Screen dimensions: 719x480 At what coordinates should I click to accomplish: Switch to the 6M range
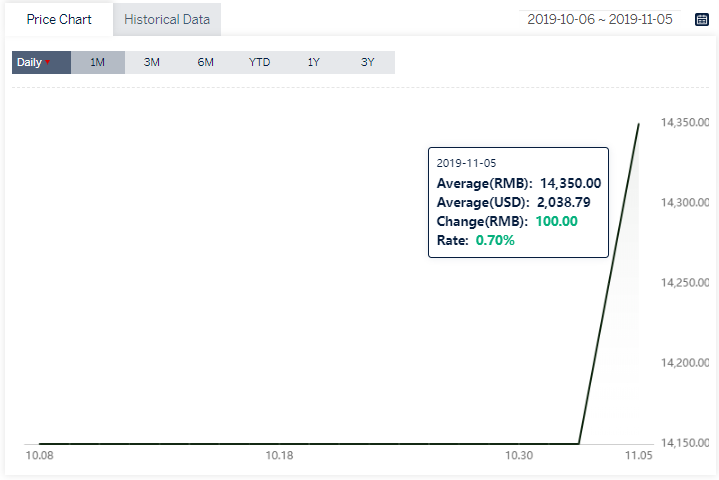coord(205,62)
